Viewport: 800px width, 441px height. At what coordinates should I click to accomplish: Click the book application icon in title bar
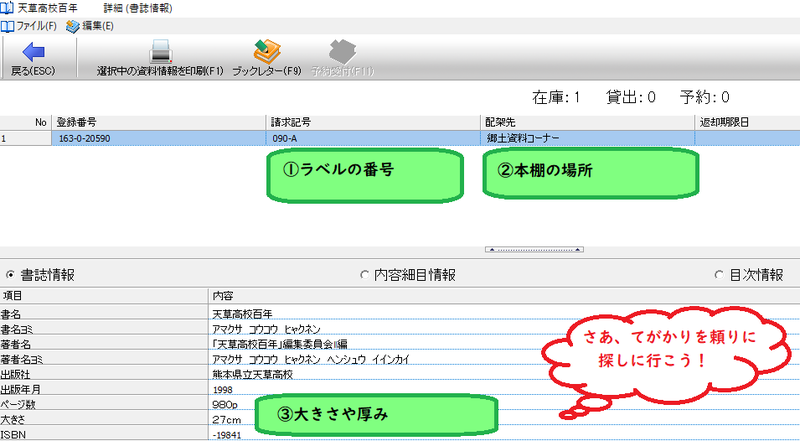pyautogui.click(x=8, y=8)
